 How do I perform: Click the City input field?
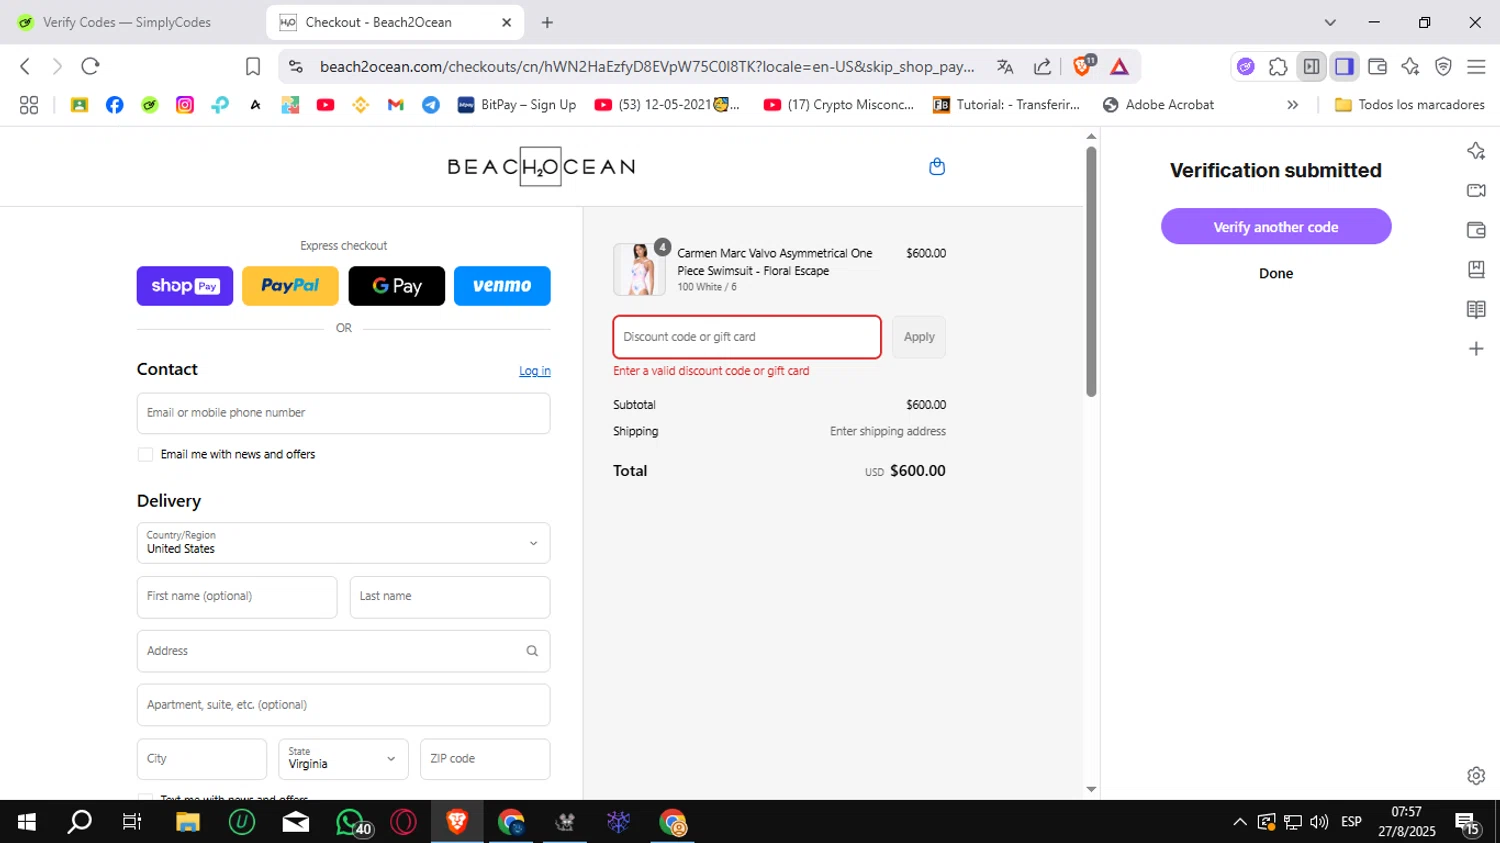pos(202,759)
